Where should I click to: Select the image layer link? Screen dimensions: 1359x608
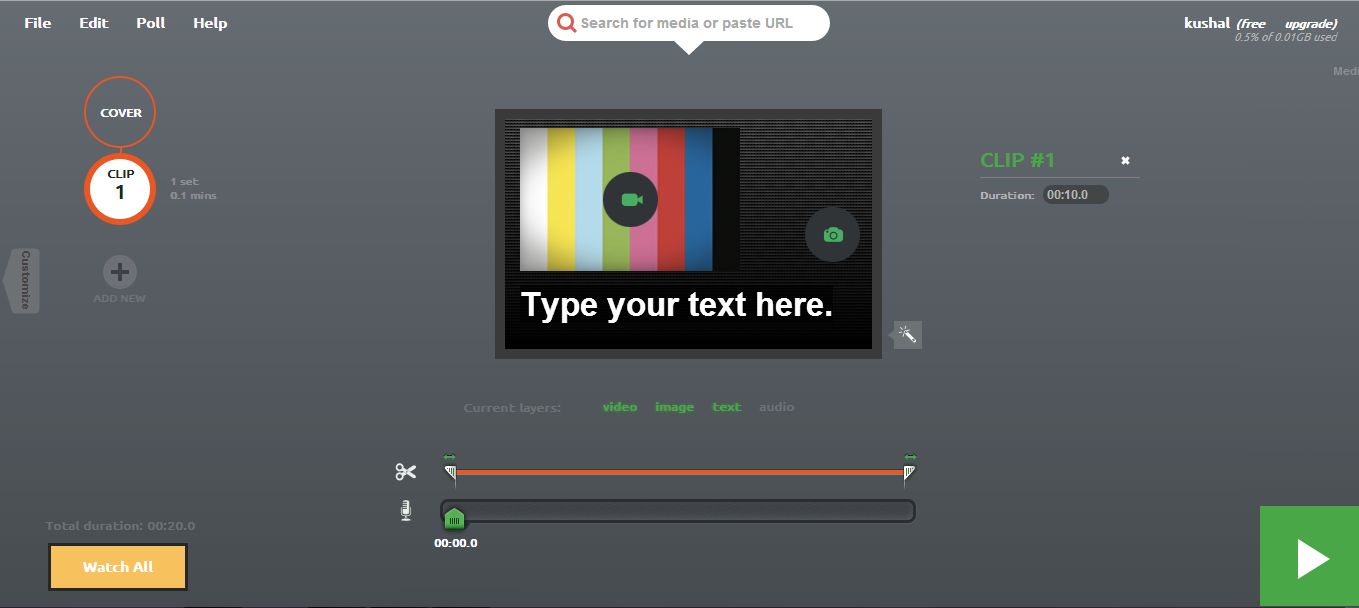pos(675,407)
